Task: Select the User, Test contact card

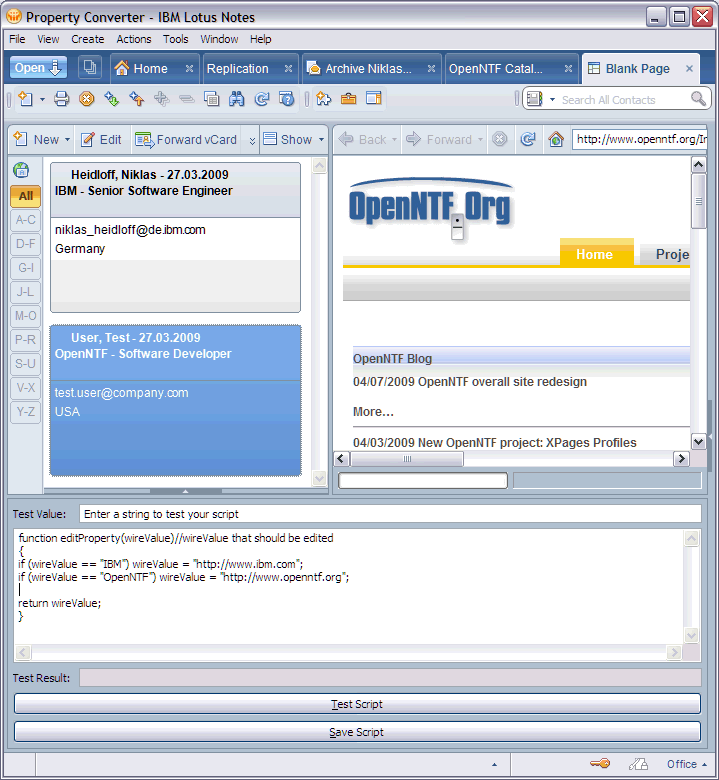Action: click(175, 400)
